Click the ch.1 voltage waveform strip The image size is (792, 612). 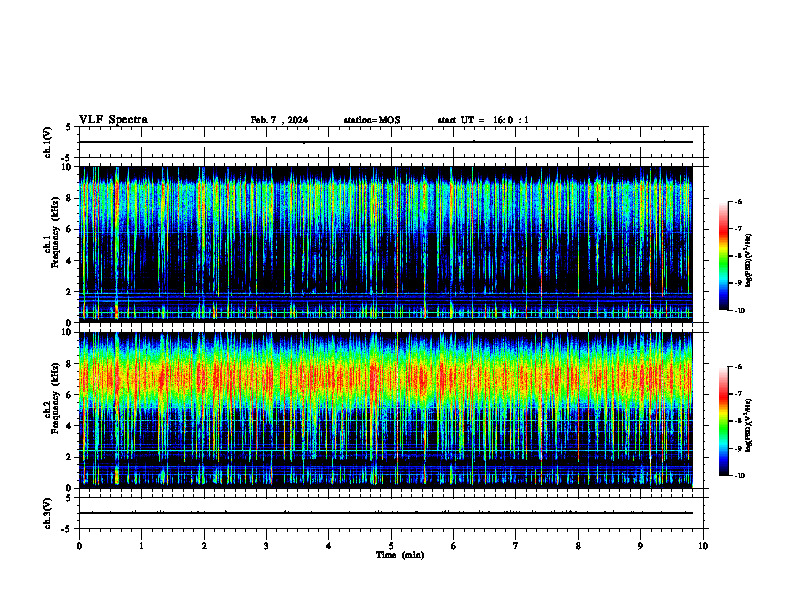(x=391, y=142)
